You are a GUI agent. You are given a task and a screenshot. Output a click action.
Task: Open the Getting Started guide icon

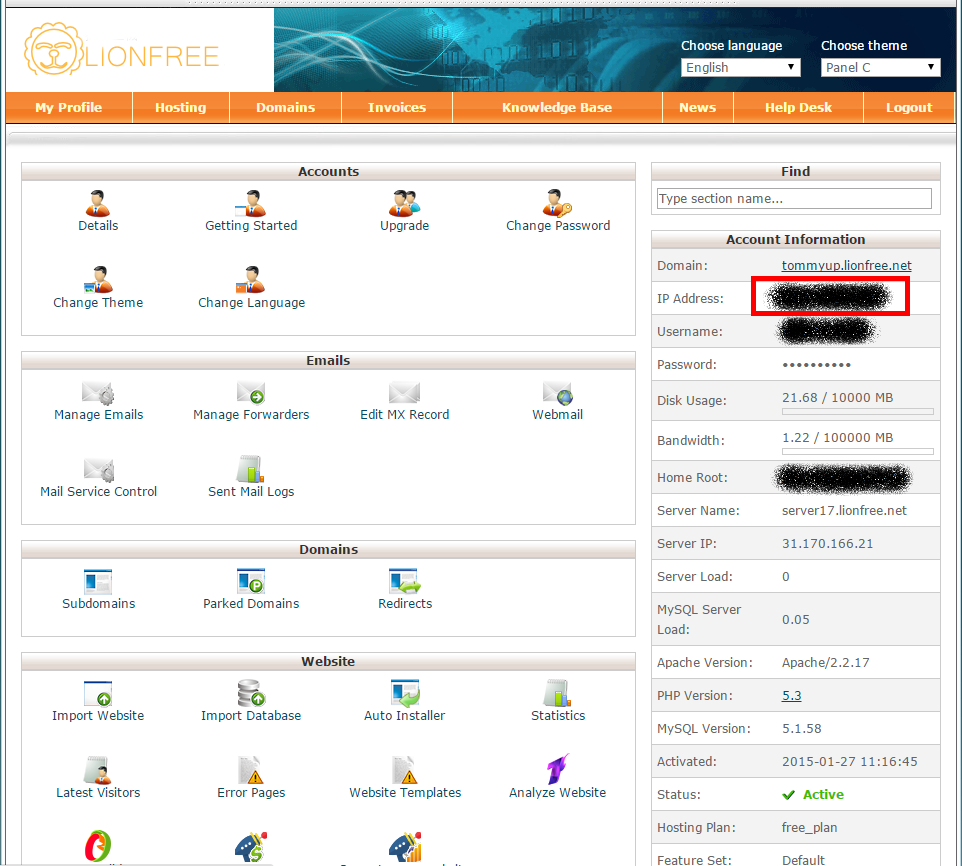(x=250, y=204)
